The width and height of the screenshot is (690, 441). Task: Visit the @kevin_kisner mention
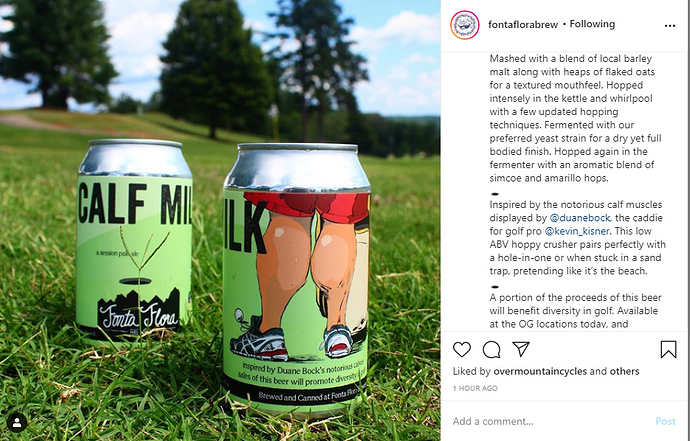coord(577,231)
